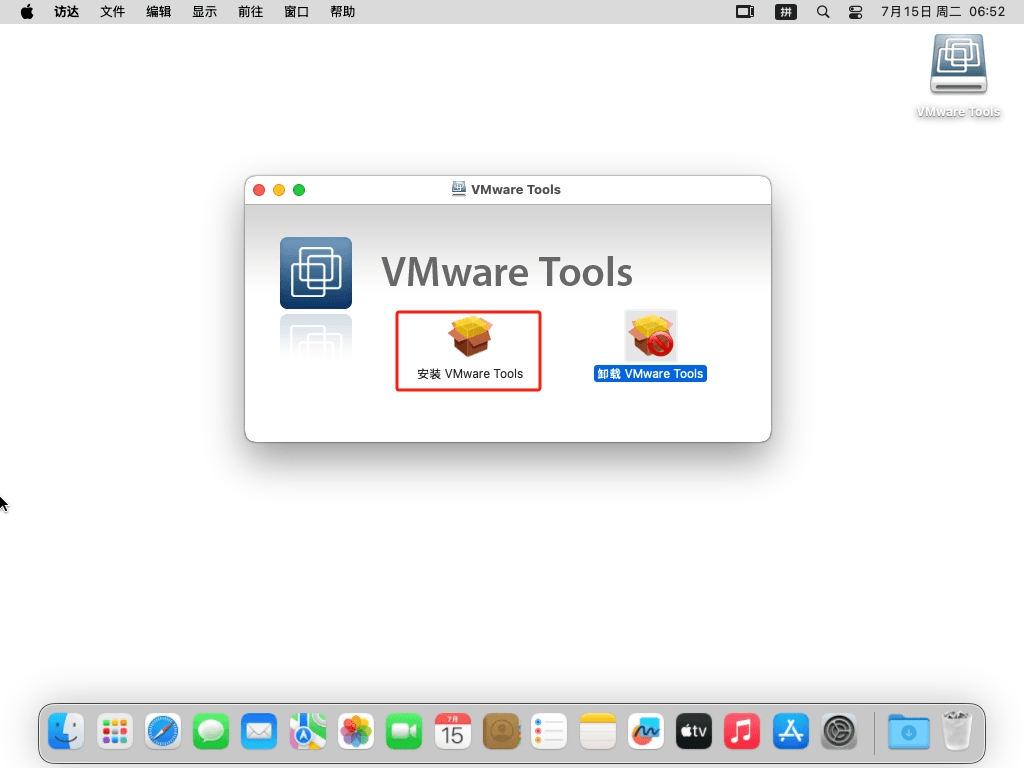
Task: Open the 文件 menu
Action: point(113,12)
